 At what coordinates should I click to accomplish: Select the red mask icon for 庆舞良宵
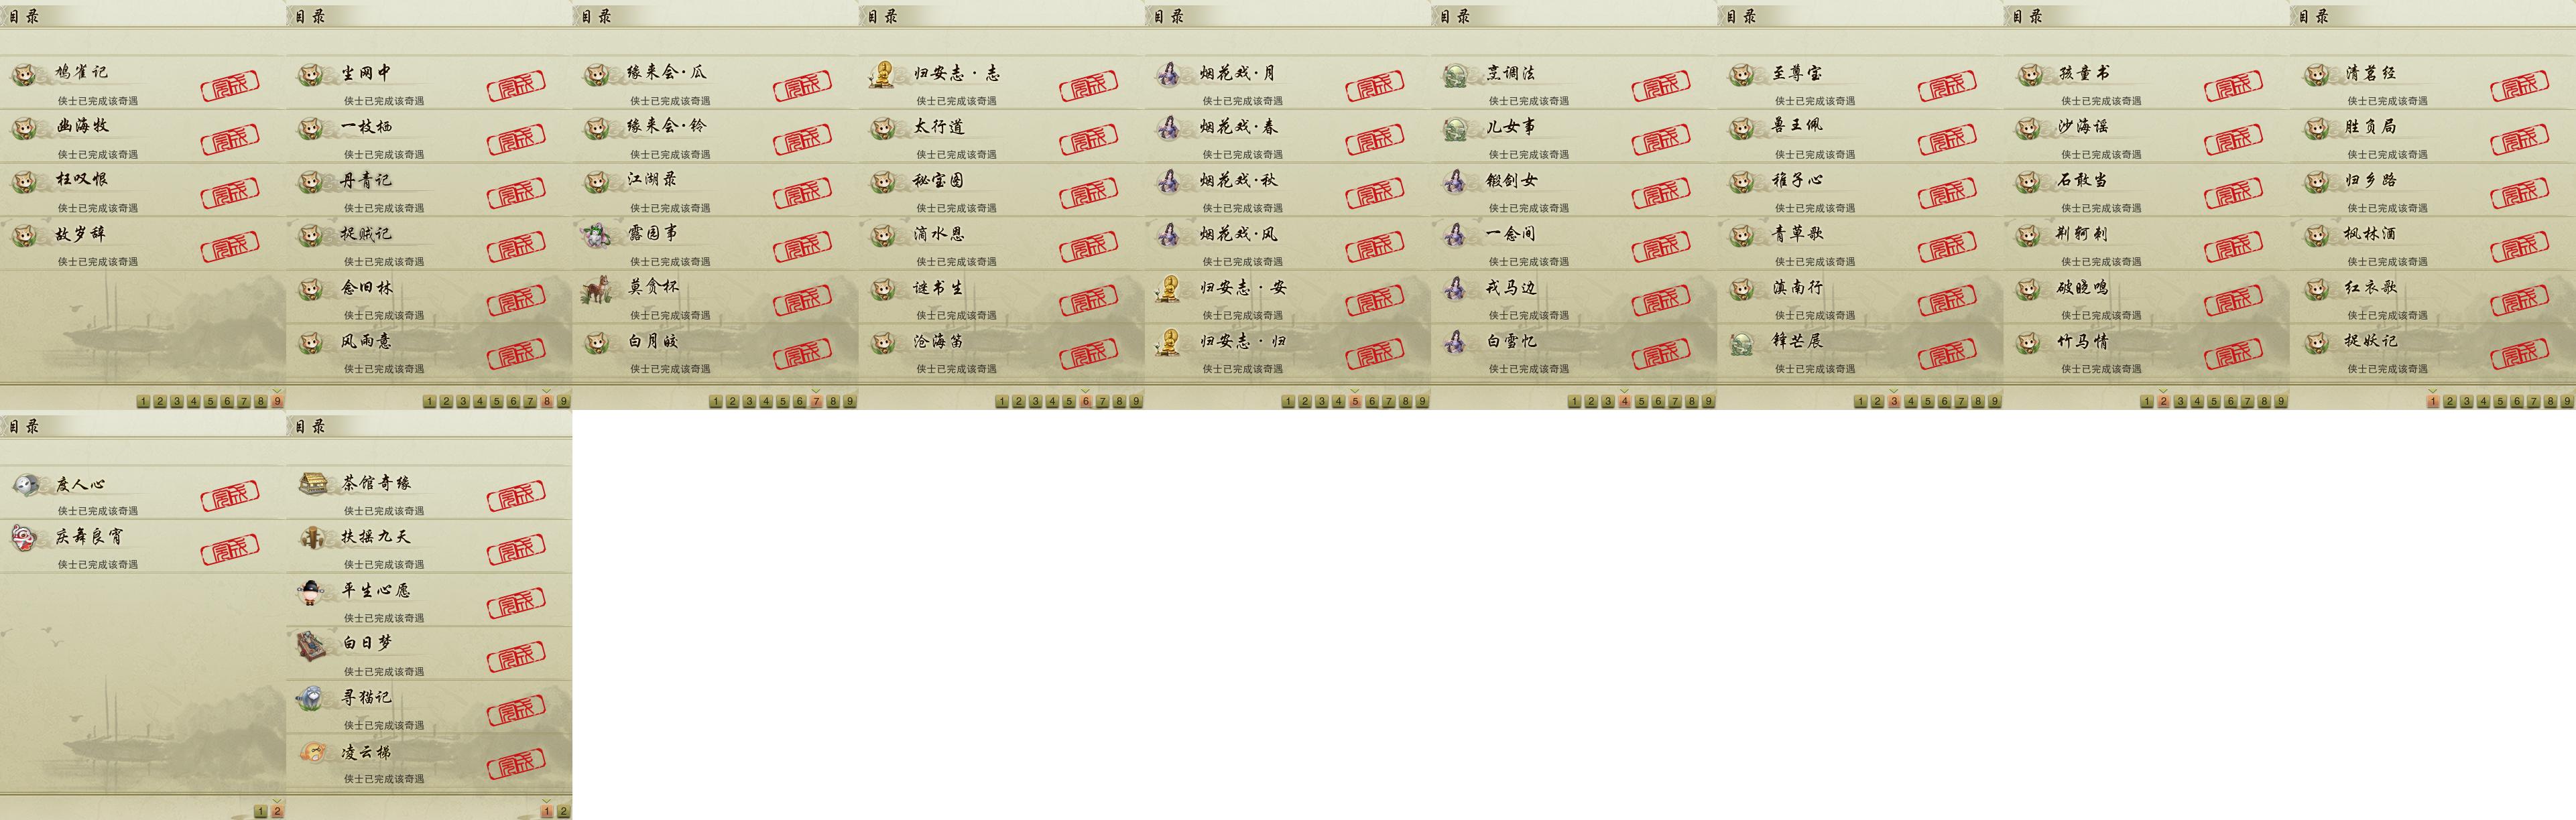(x=25, y=538)
